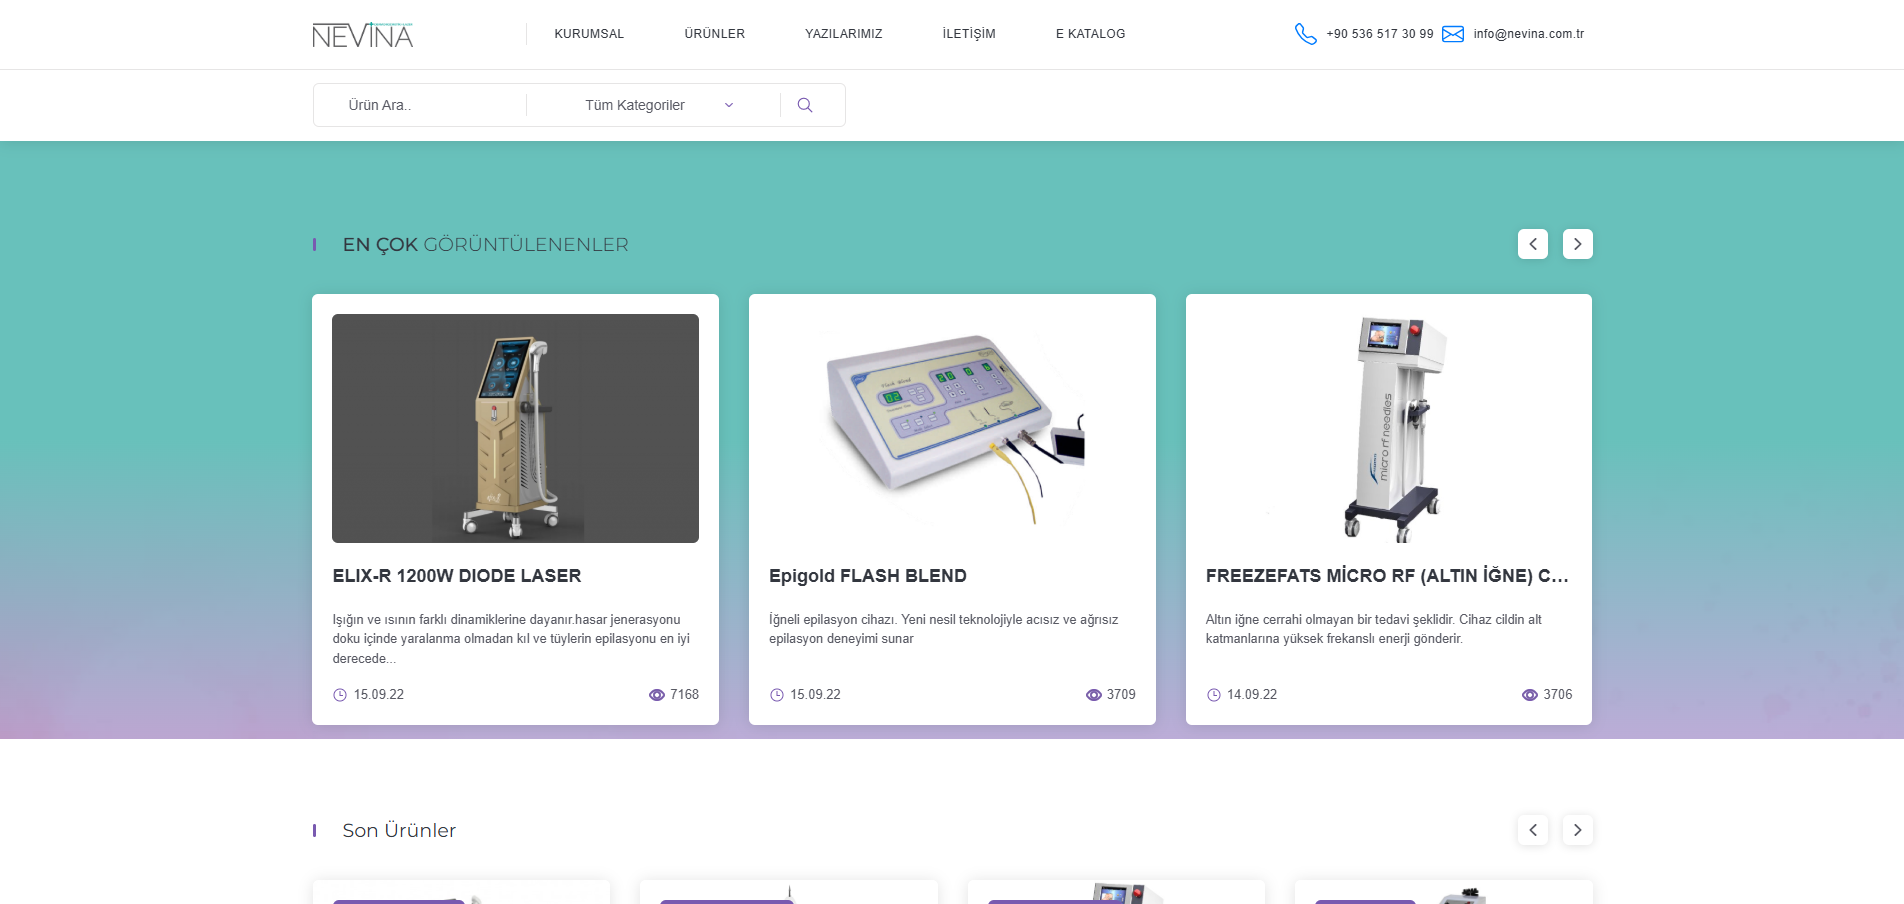
Task: Open the KURUMSAL menu
Action: pyautogui.click(x=589, y=34)
